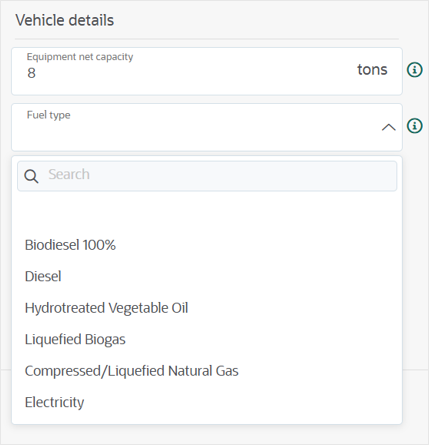
Task: Select Hydrotreated Vegetable Oil option
Action: coord(207,308)
